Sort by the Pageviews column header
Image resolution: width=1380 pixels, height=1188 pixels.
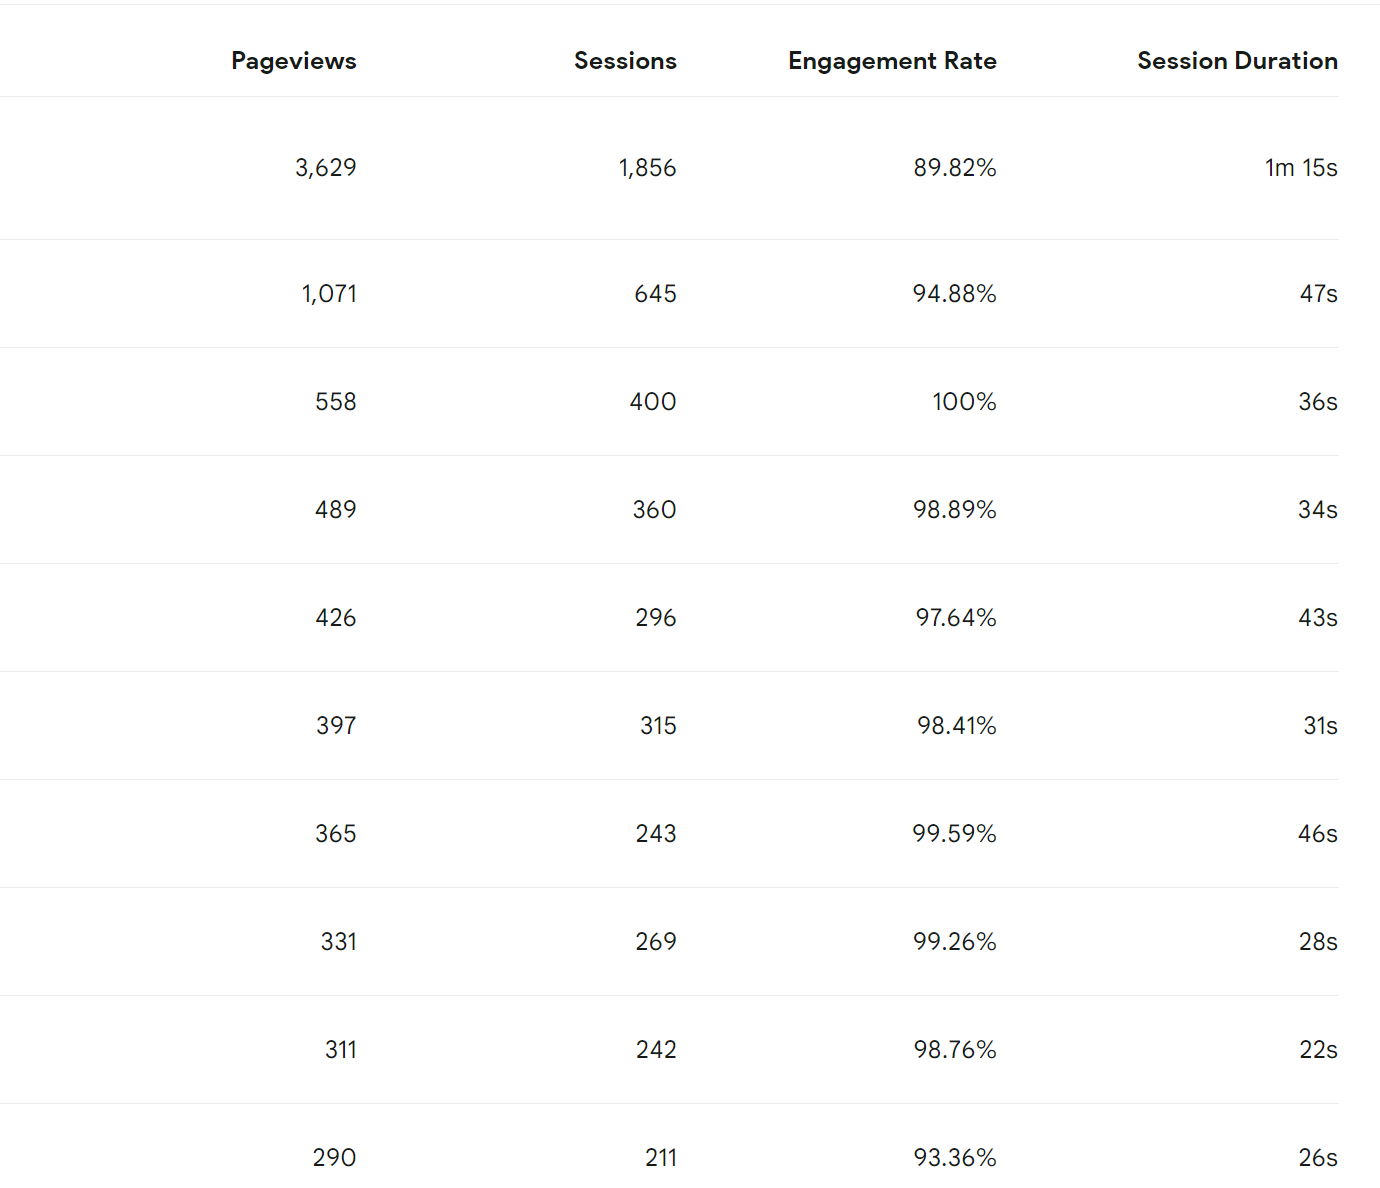[x=293, y=61]
